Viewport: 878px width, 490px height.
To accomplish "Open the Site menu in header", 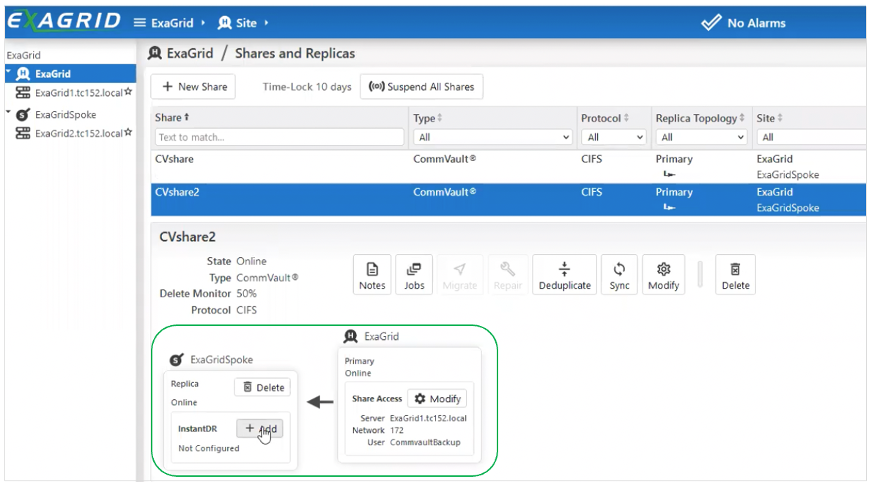I will (237, 23).
